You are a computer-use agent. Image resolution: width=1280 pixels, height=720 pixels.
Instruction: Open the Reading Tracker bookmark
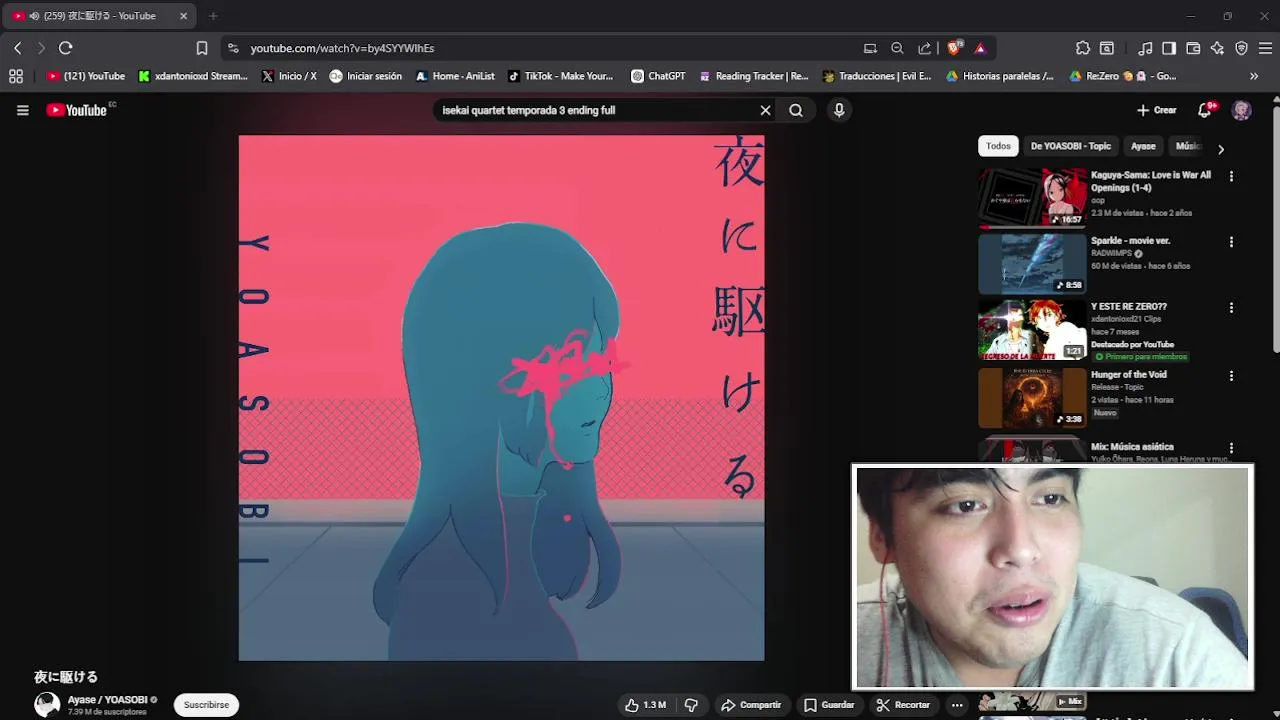pos(753,76)
